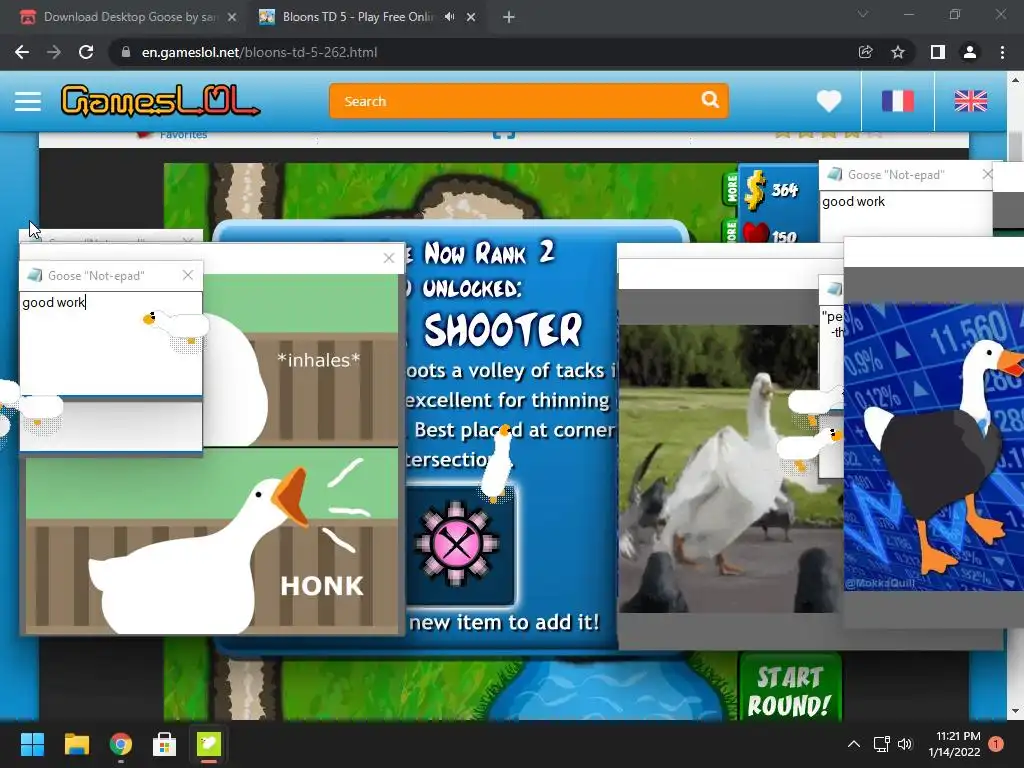Close the left Goose Not-epad window
The image size is (1024, 768).
(x=188, y=275)
